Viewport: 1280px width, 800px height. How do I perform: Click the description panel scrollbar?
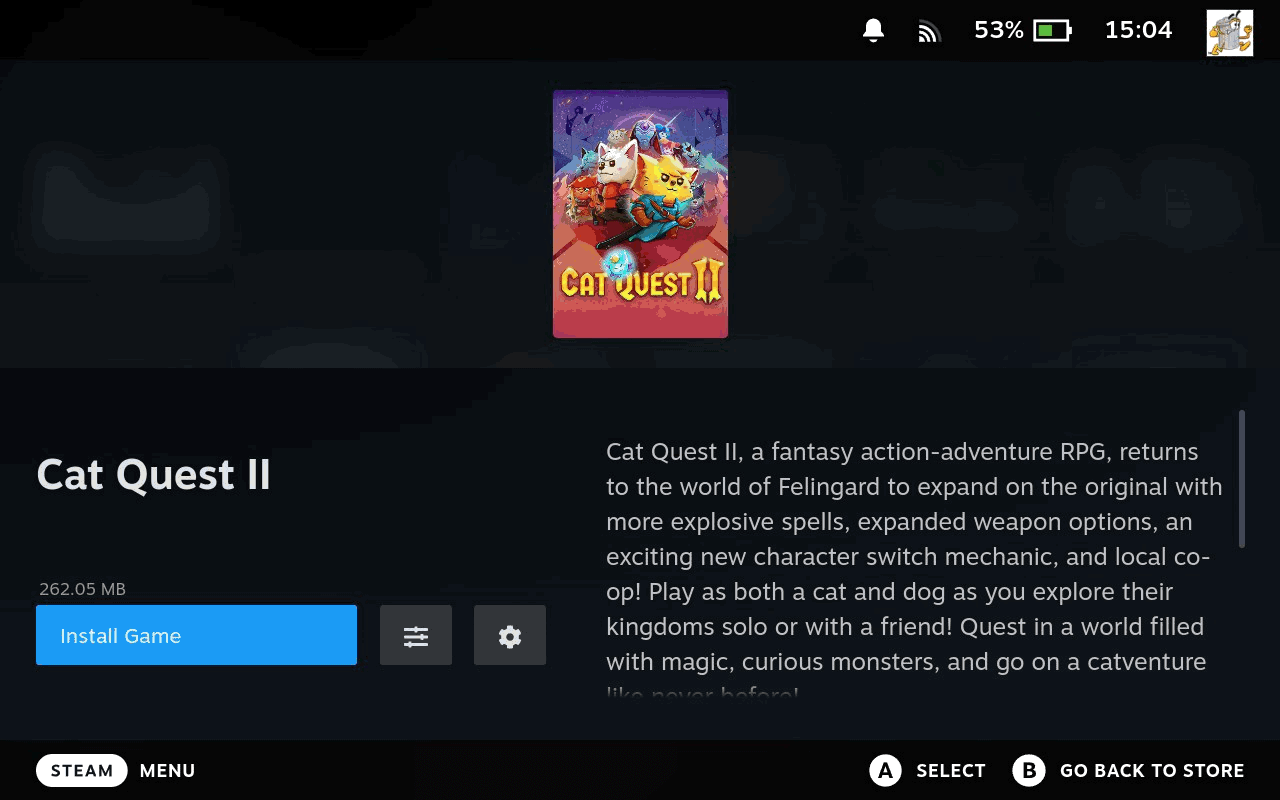click(1242, 479)
